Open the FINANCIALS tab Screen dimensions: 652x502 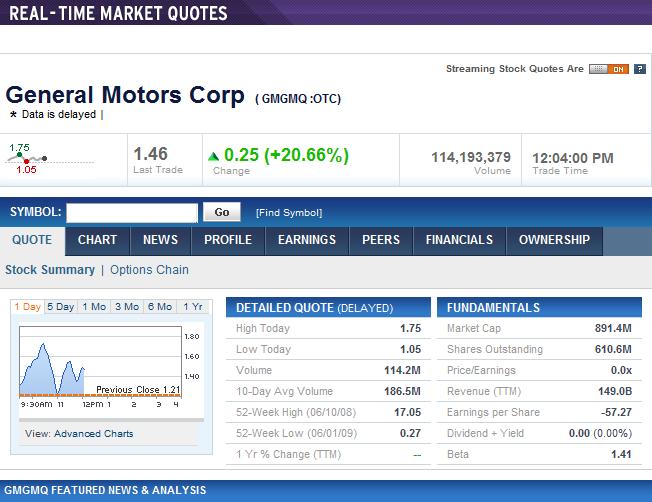[x=459, y=240]
